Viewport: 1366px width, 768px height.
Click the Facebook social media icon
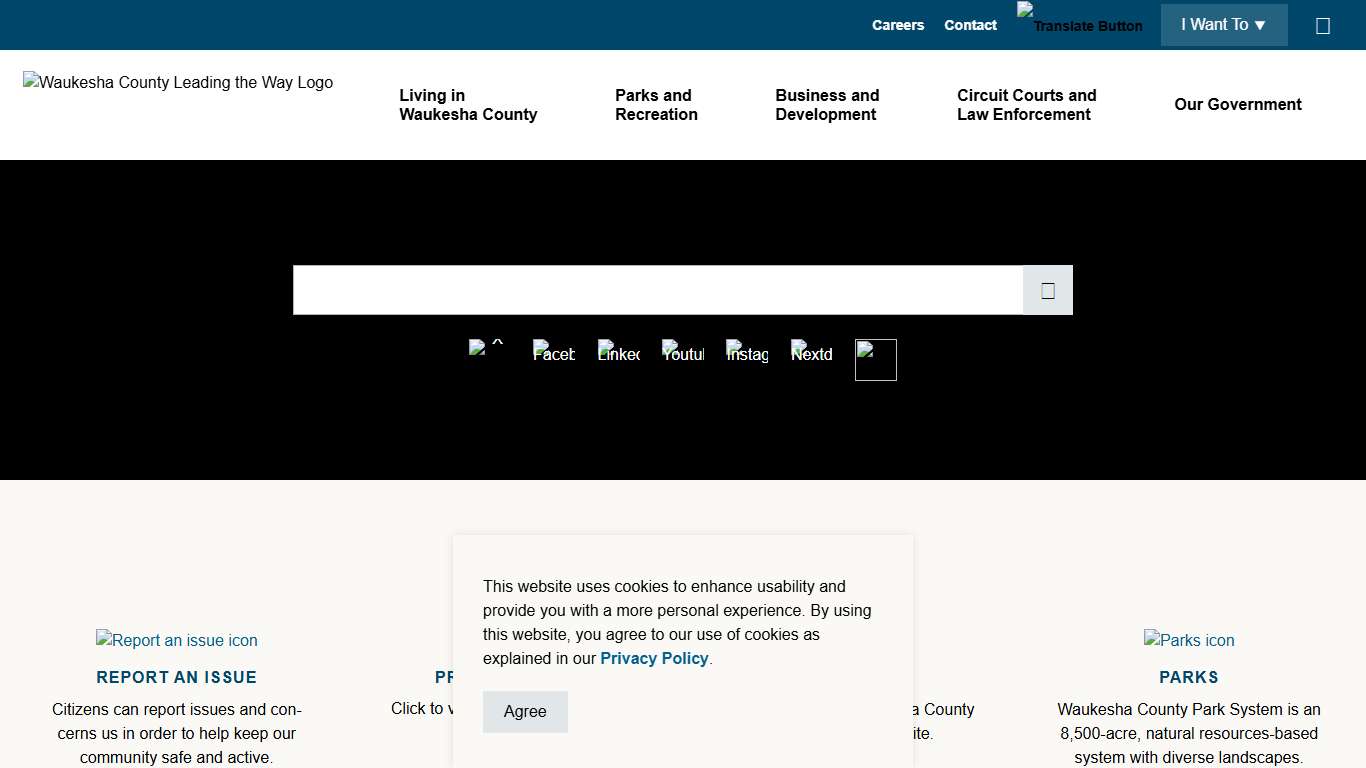[x=554, y=353]
